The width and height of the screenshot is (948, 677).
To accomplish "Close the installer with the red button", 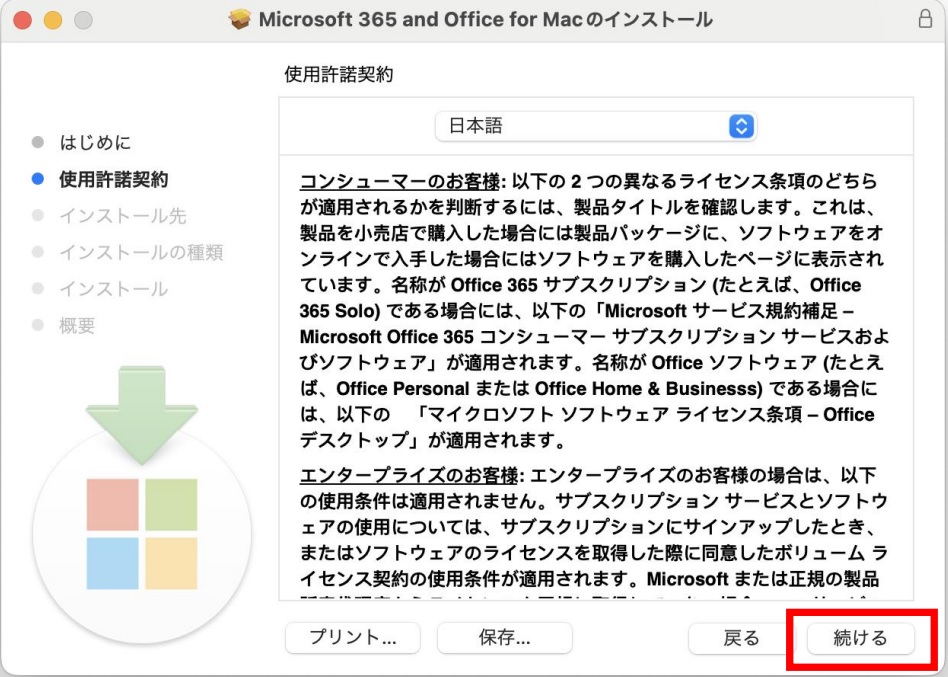I will click(22, 20).
